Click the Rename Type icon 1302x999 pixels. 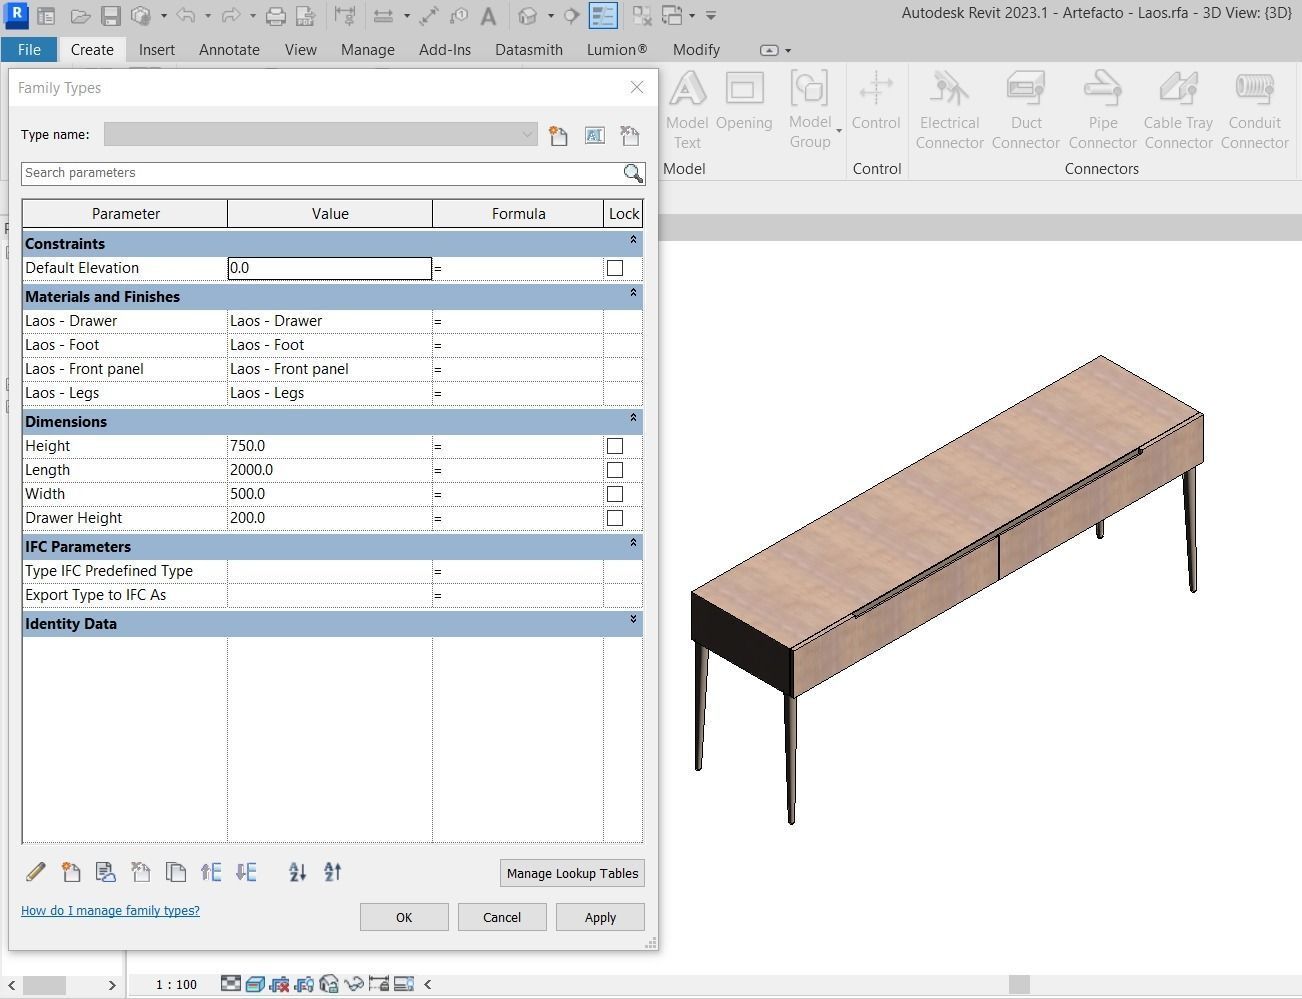[594, 135]
